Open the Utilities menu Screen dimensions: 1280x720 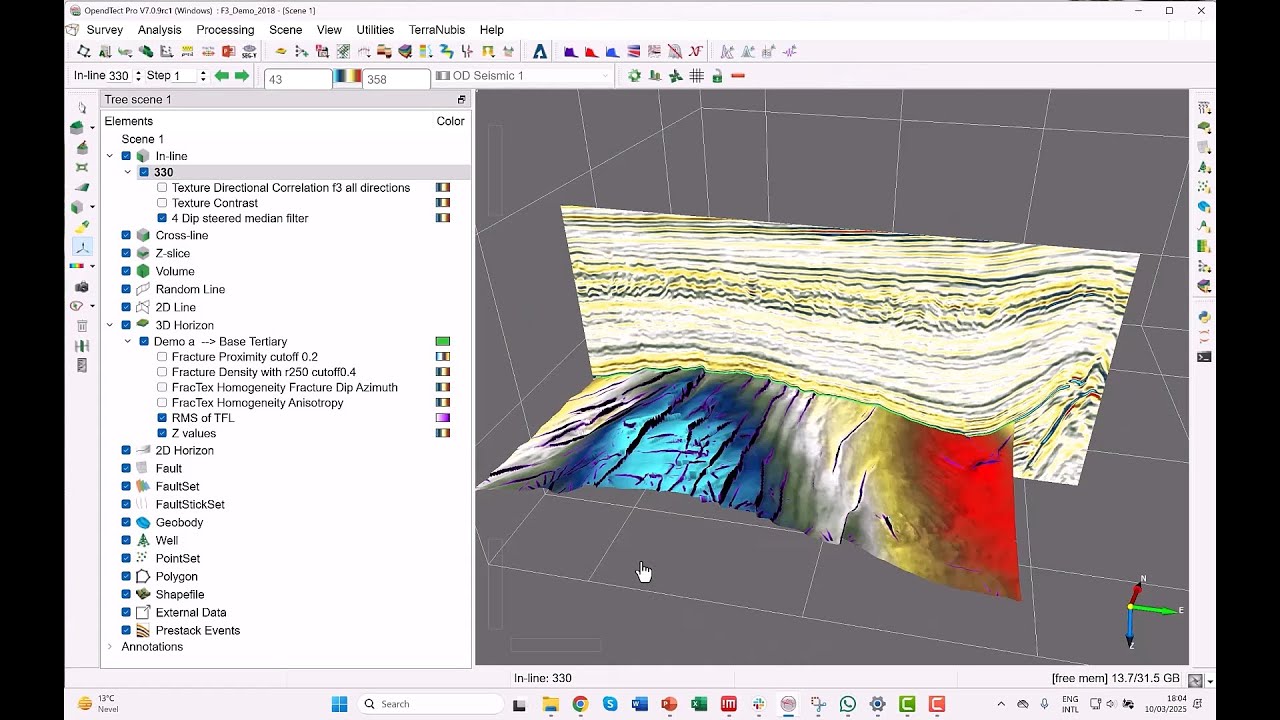tap(375, 30)
